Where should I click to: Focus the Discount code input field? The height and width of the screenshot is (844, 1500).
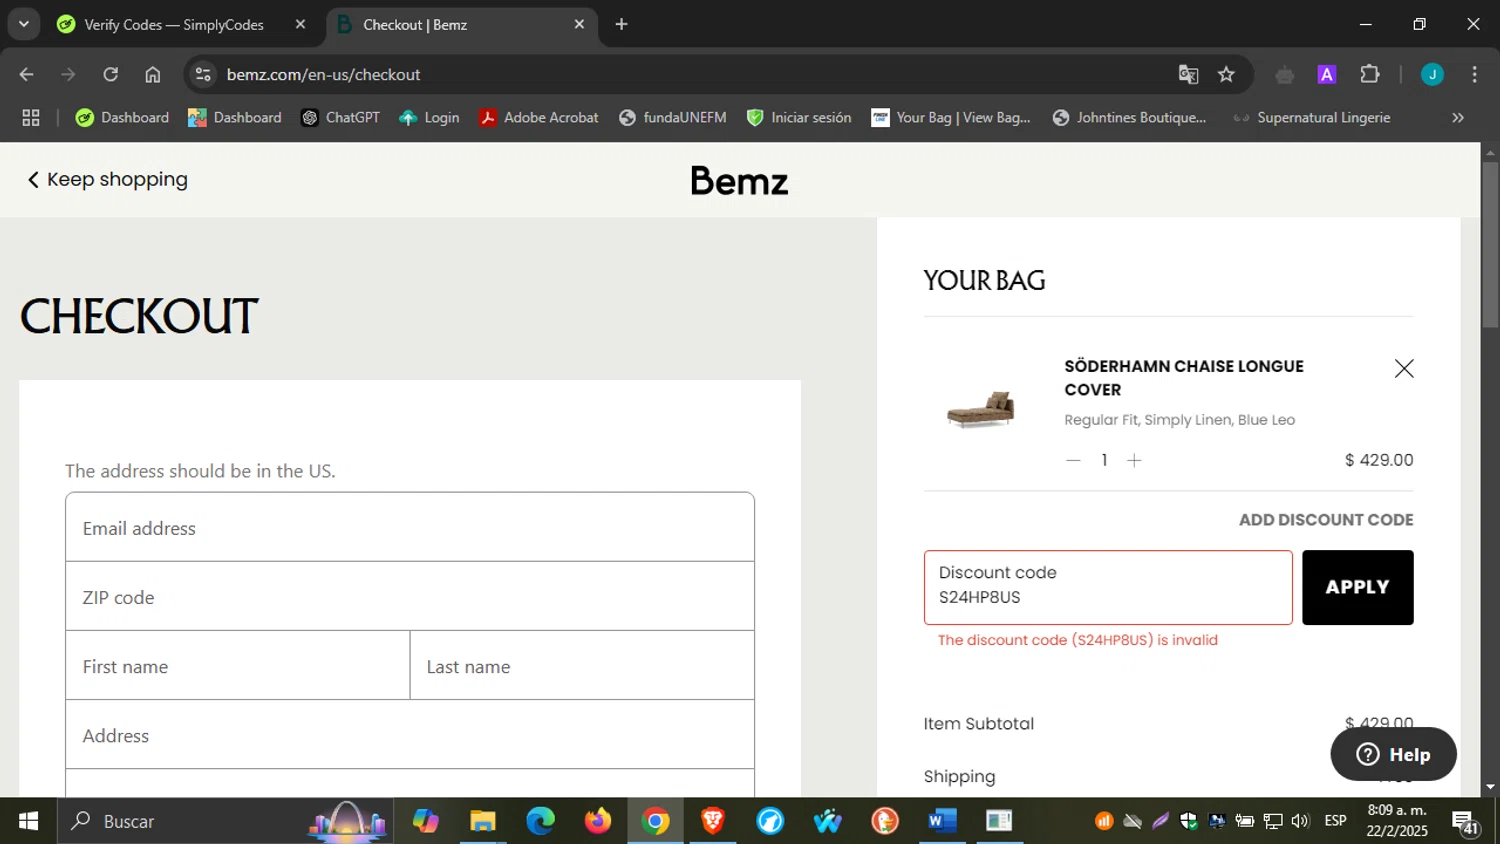(1108, 588)
